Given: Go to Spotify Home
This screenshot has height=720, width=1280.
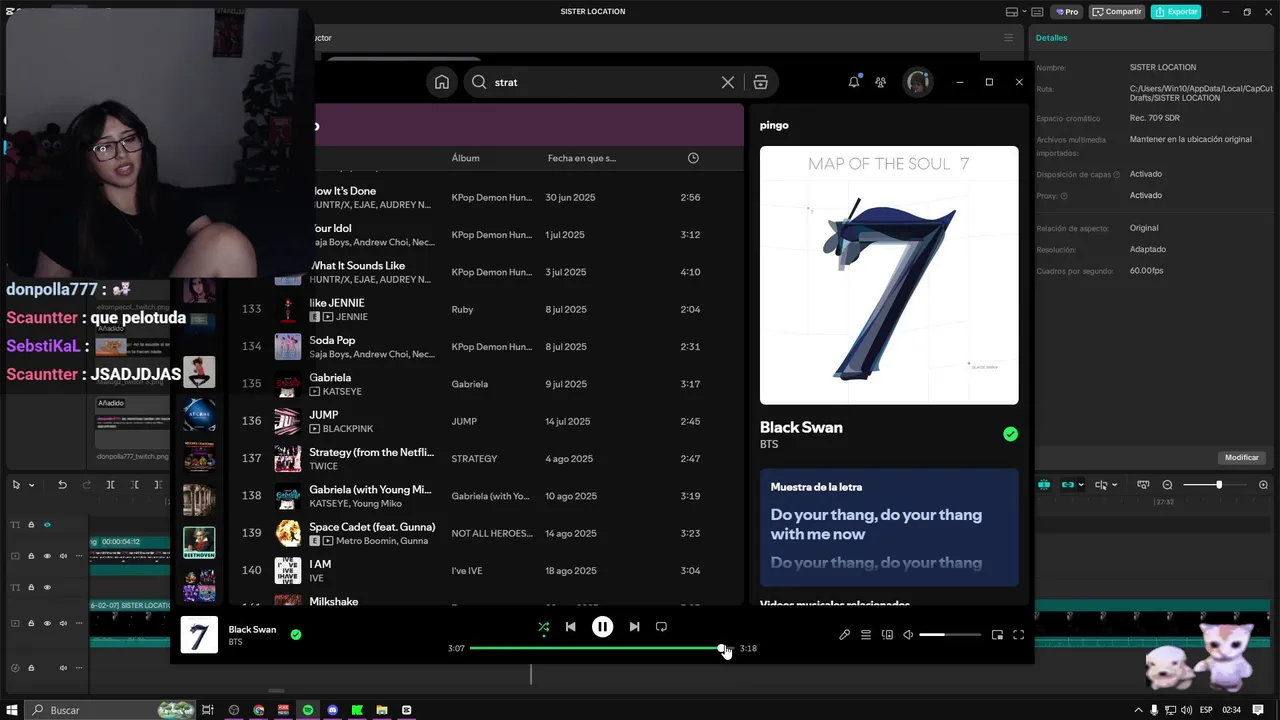Looking at the screenshot, I should [x=442, y=82].
